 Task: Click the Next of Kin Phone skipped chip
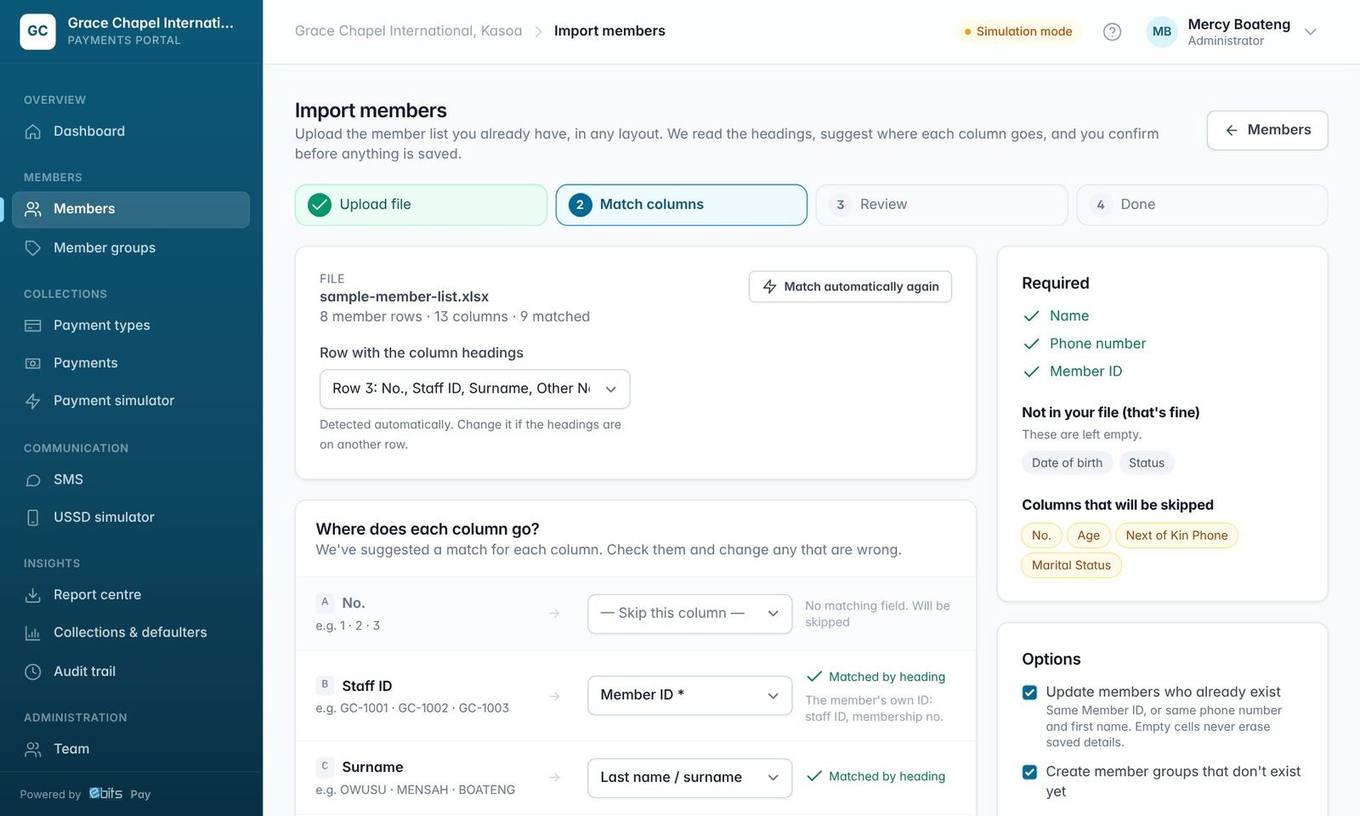tap(1177, 536)
